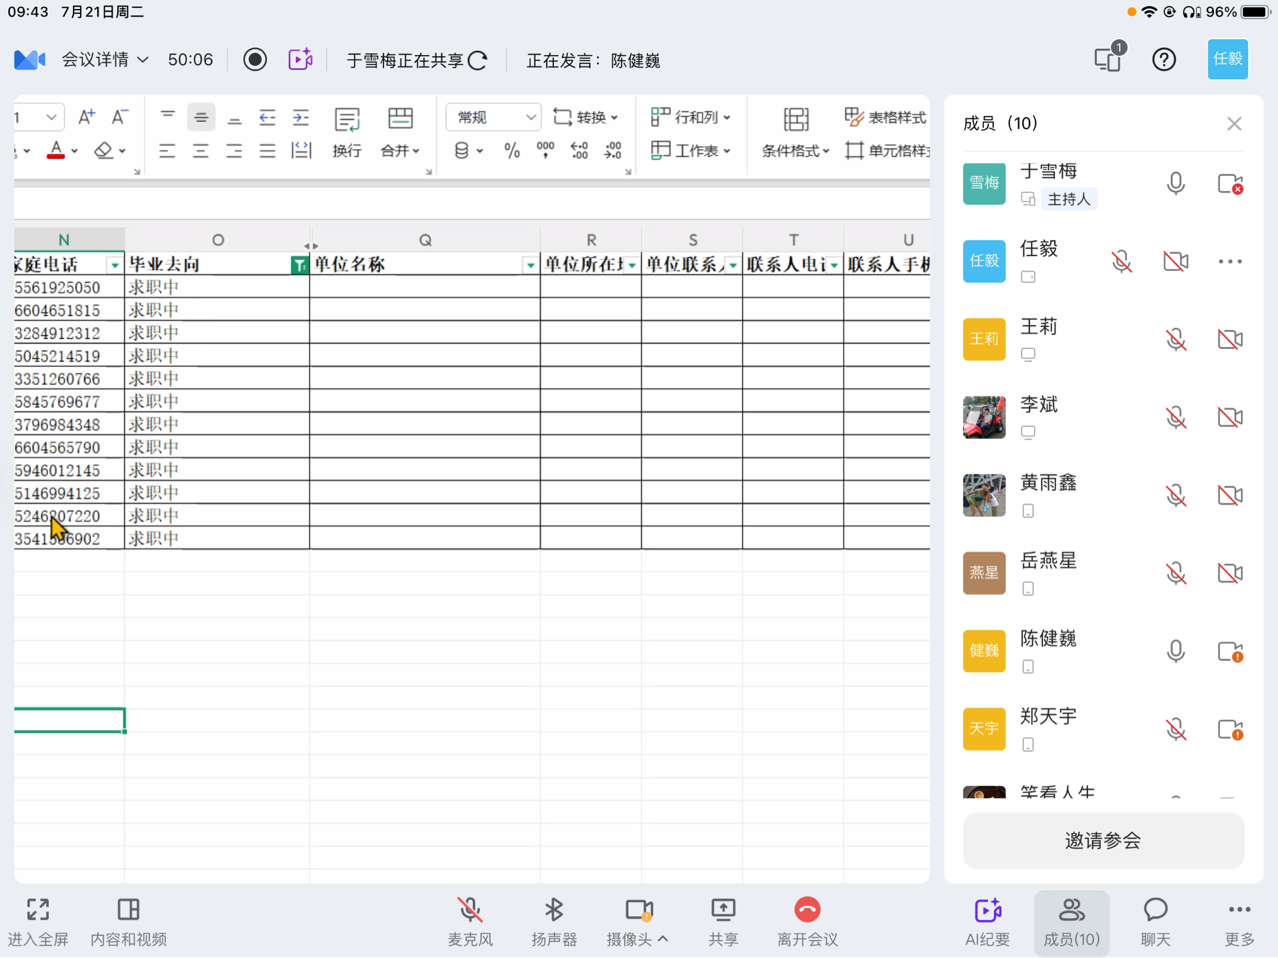Align text left in the toolbar
This screenshot has width=1278, height=958.
168,151
